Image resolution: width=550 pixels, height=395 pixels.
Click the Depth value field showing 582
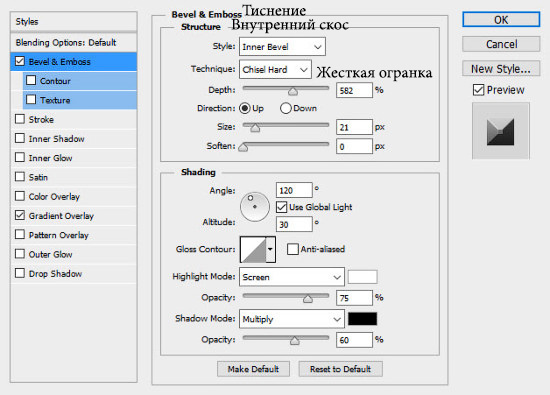[x=354, y=91]
